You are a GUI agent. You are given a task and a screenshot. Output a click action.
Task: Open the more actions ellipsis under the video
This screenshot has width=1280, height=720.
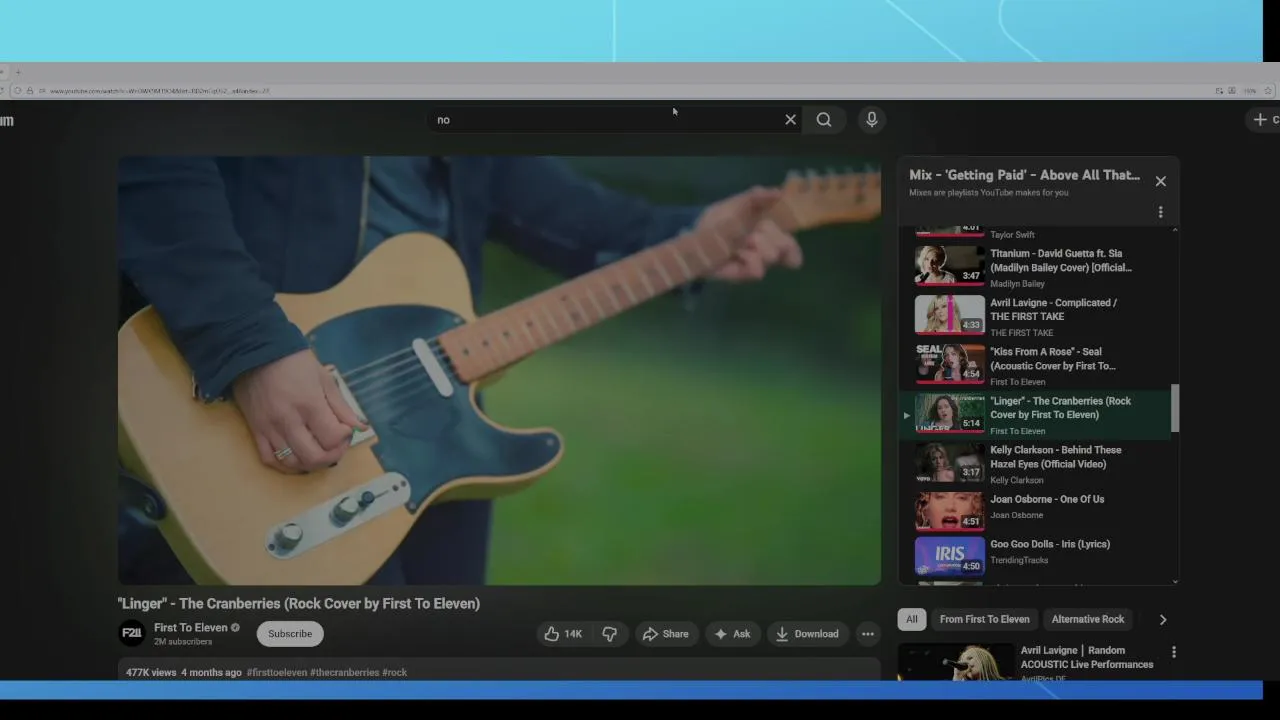click(x=868, y=634)
